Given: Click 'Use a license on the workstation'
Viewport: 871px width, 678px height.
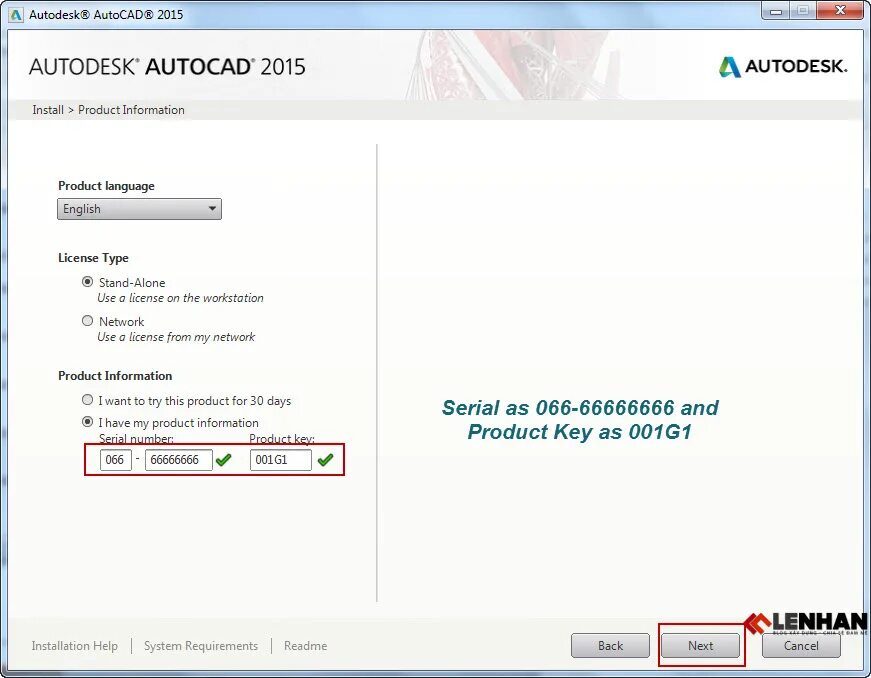Looking at the screenshot, I should (x=181, y=298).
